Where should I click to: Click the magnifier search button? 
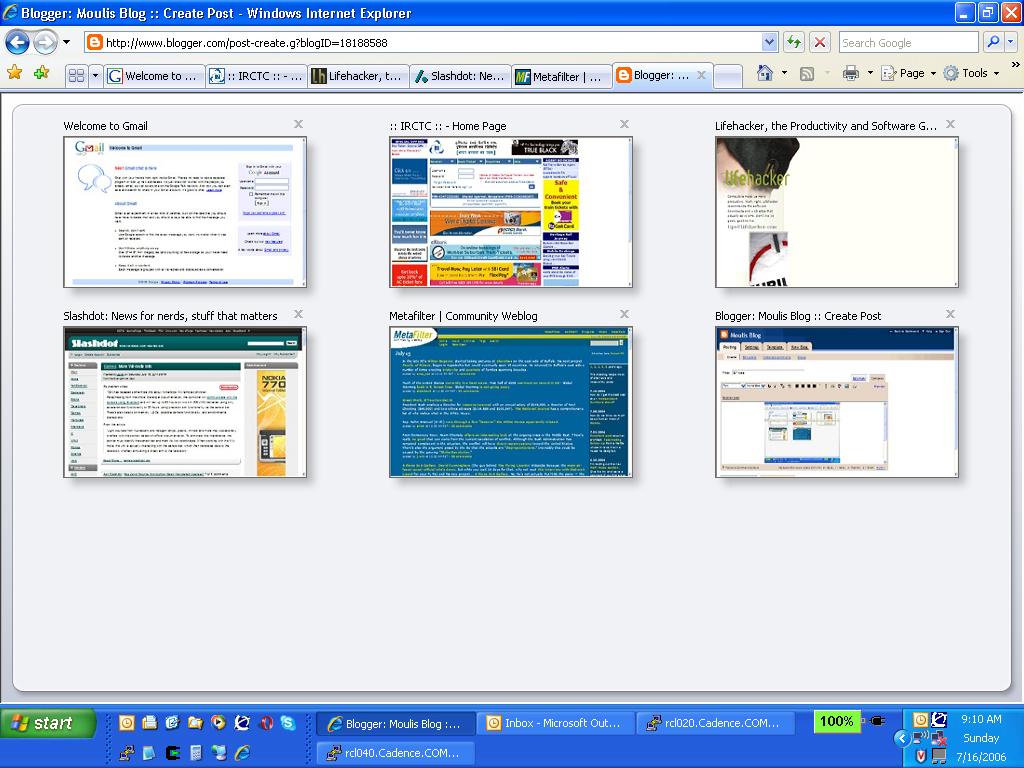(993, 43)
